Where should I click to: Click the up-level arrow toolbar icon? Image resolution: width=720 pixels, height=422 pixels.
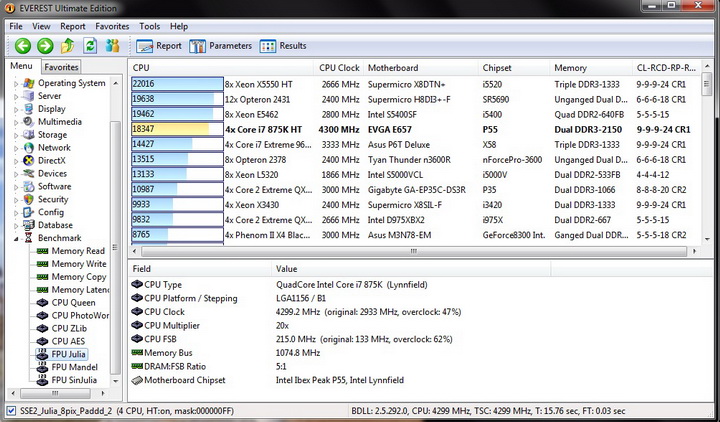68,45
